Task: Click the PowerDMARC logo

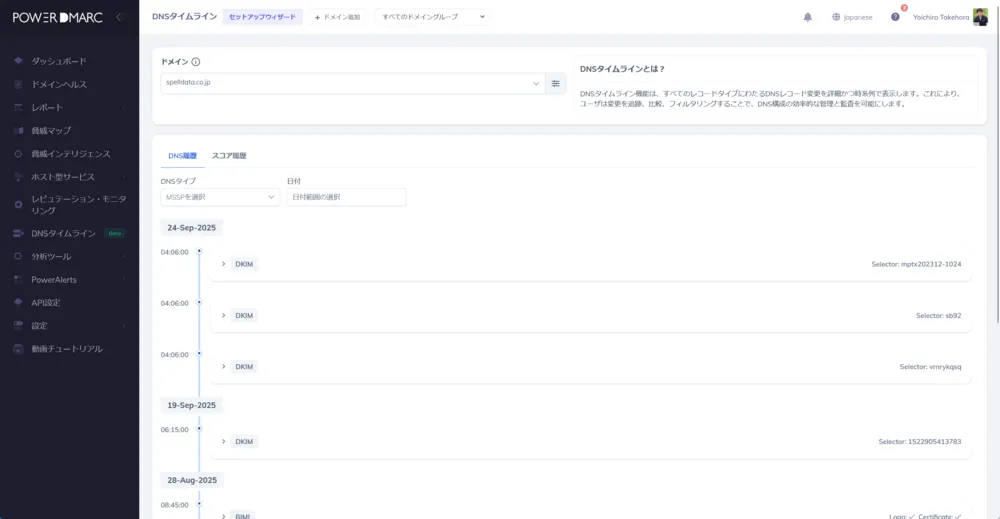Action: [57, 17]
